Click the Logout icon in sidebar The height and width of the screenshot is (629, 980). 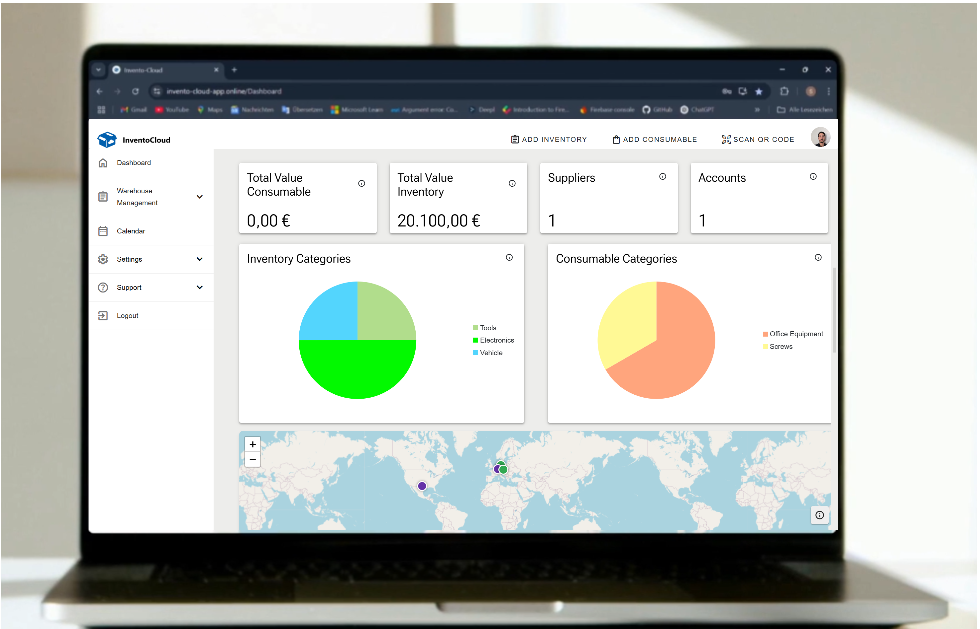coord(103,316)
